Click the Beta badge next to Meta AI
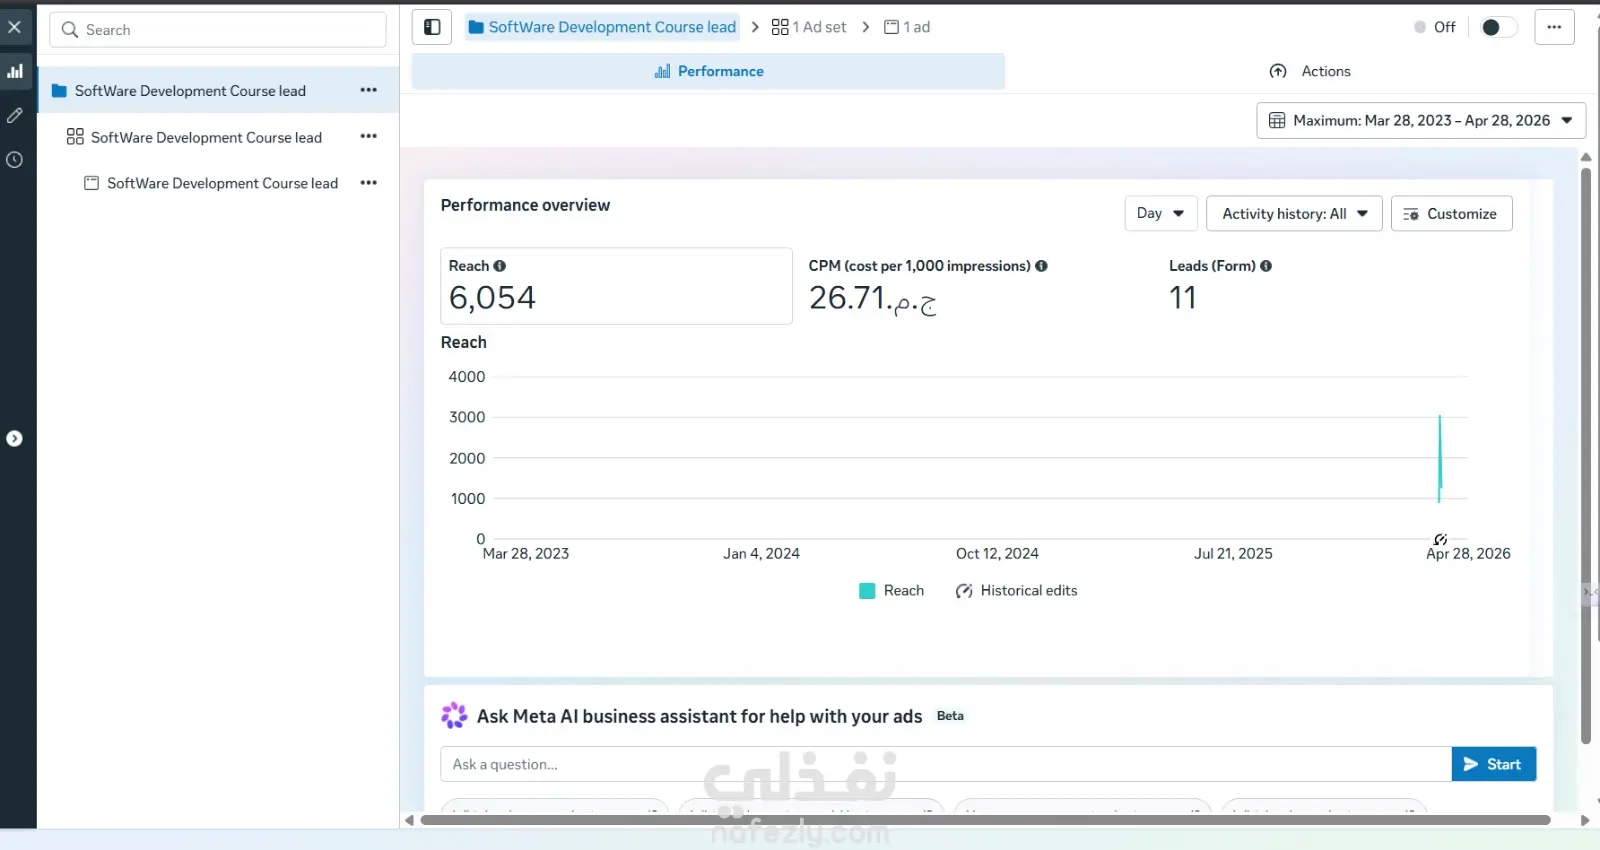This screenshot has width=1600, height=850. 950,716
